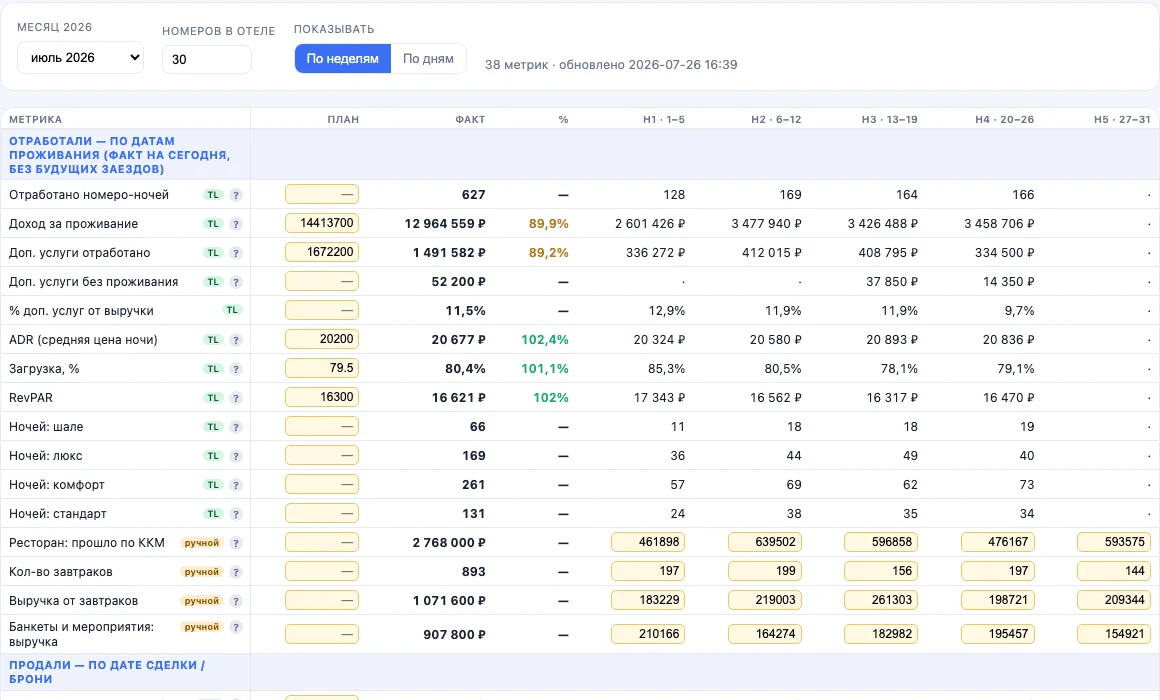Open help icon for Ресторан: прошло по ККМ
1160x700 pixels.
(236, 543)
